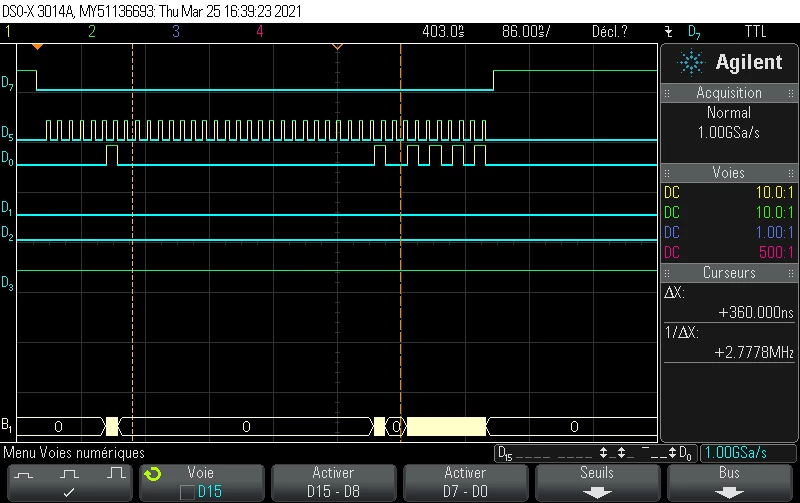Image resolution: width=800 pixels, height=503 pixels.
Task: Click the 1/ΔX +2.7778MHz value
Action: point(754,353)
